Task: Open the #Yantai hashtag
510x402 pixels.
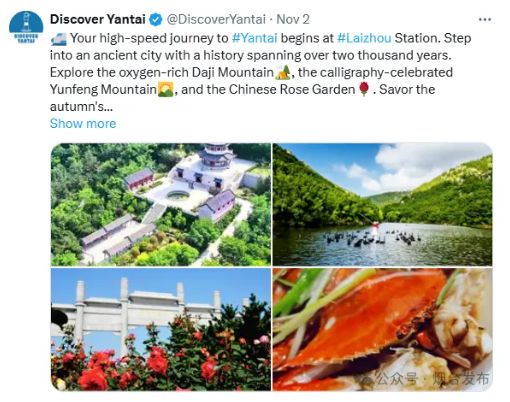Action: tap(254, 38)
